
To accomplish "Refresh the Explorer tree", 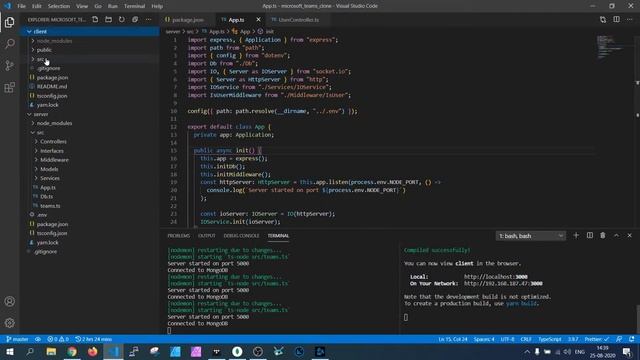I will pyautogui.click(x=122, y=19).
